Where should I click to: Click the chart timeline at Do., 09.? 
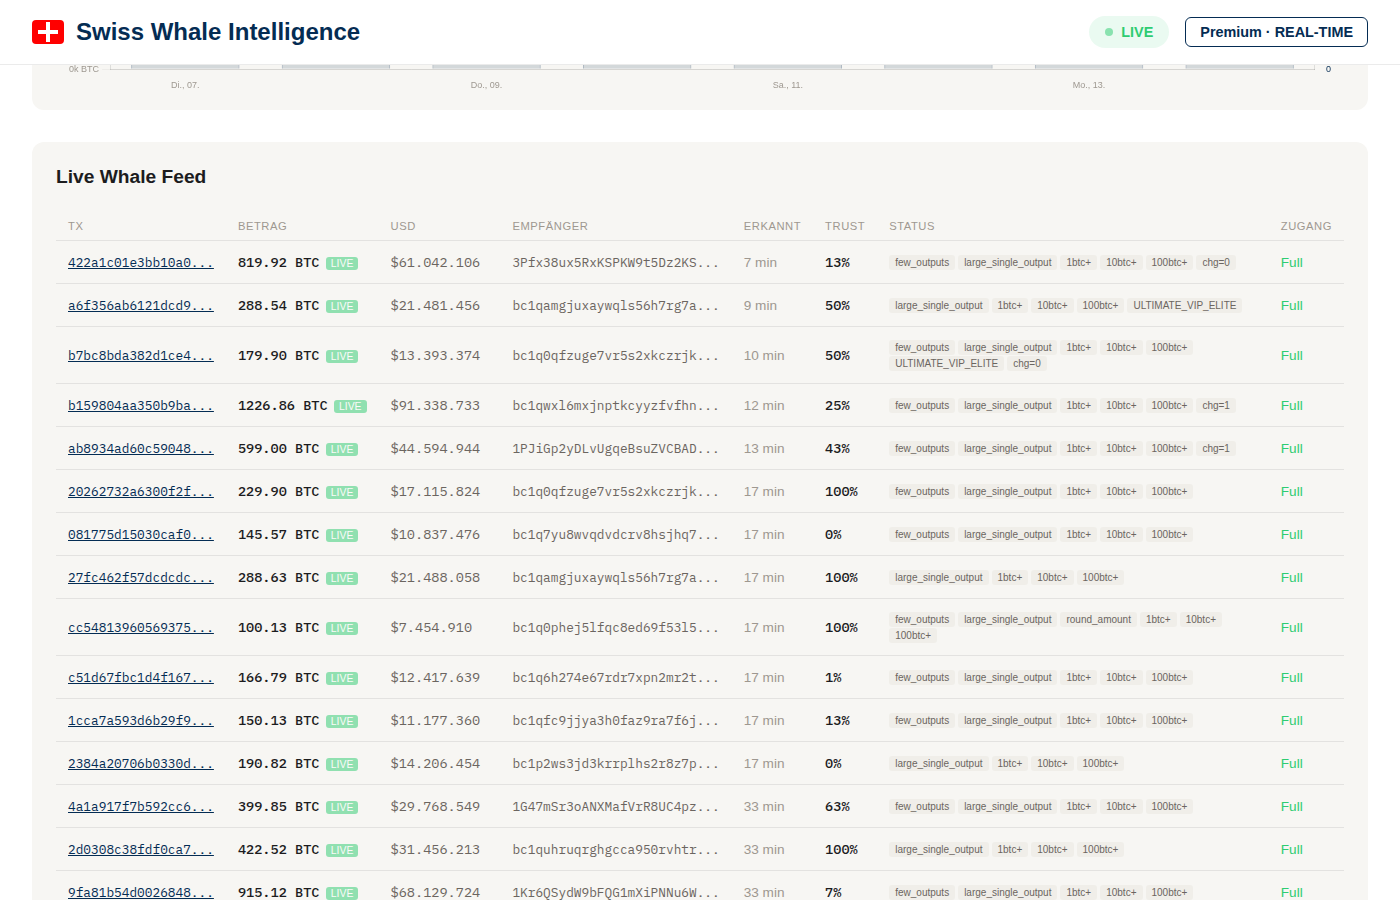(x=486, y=85)
